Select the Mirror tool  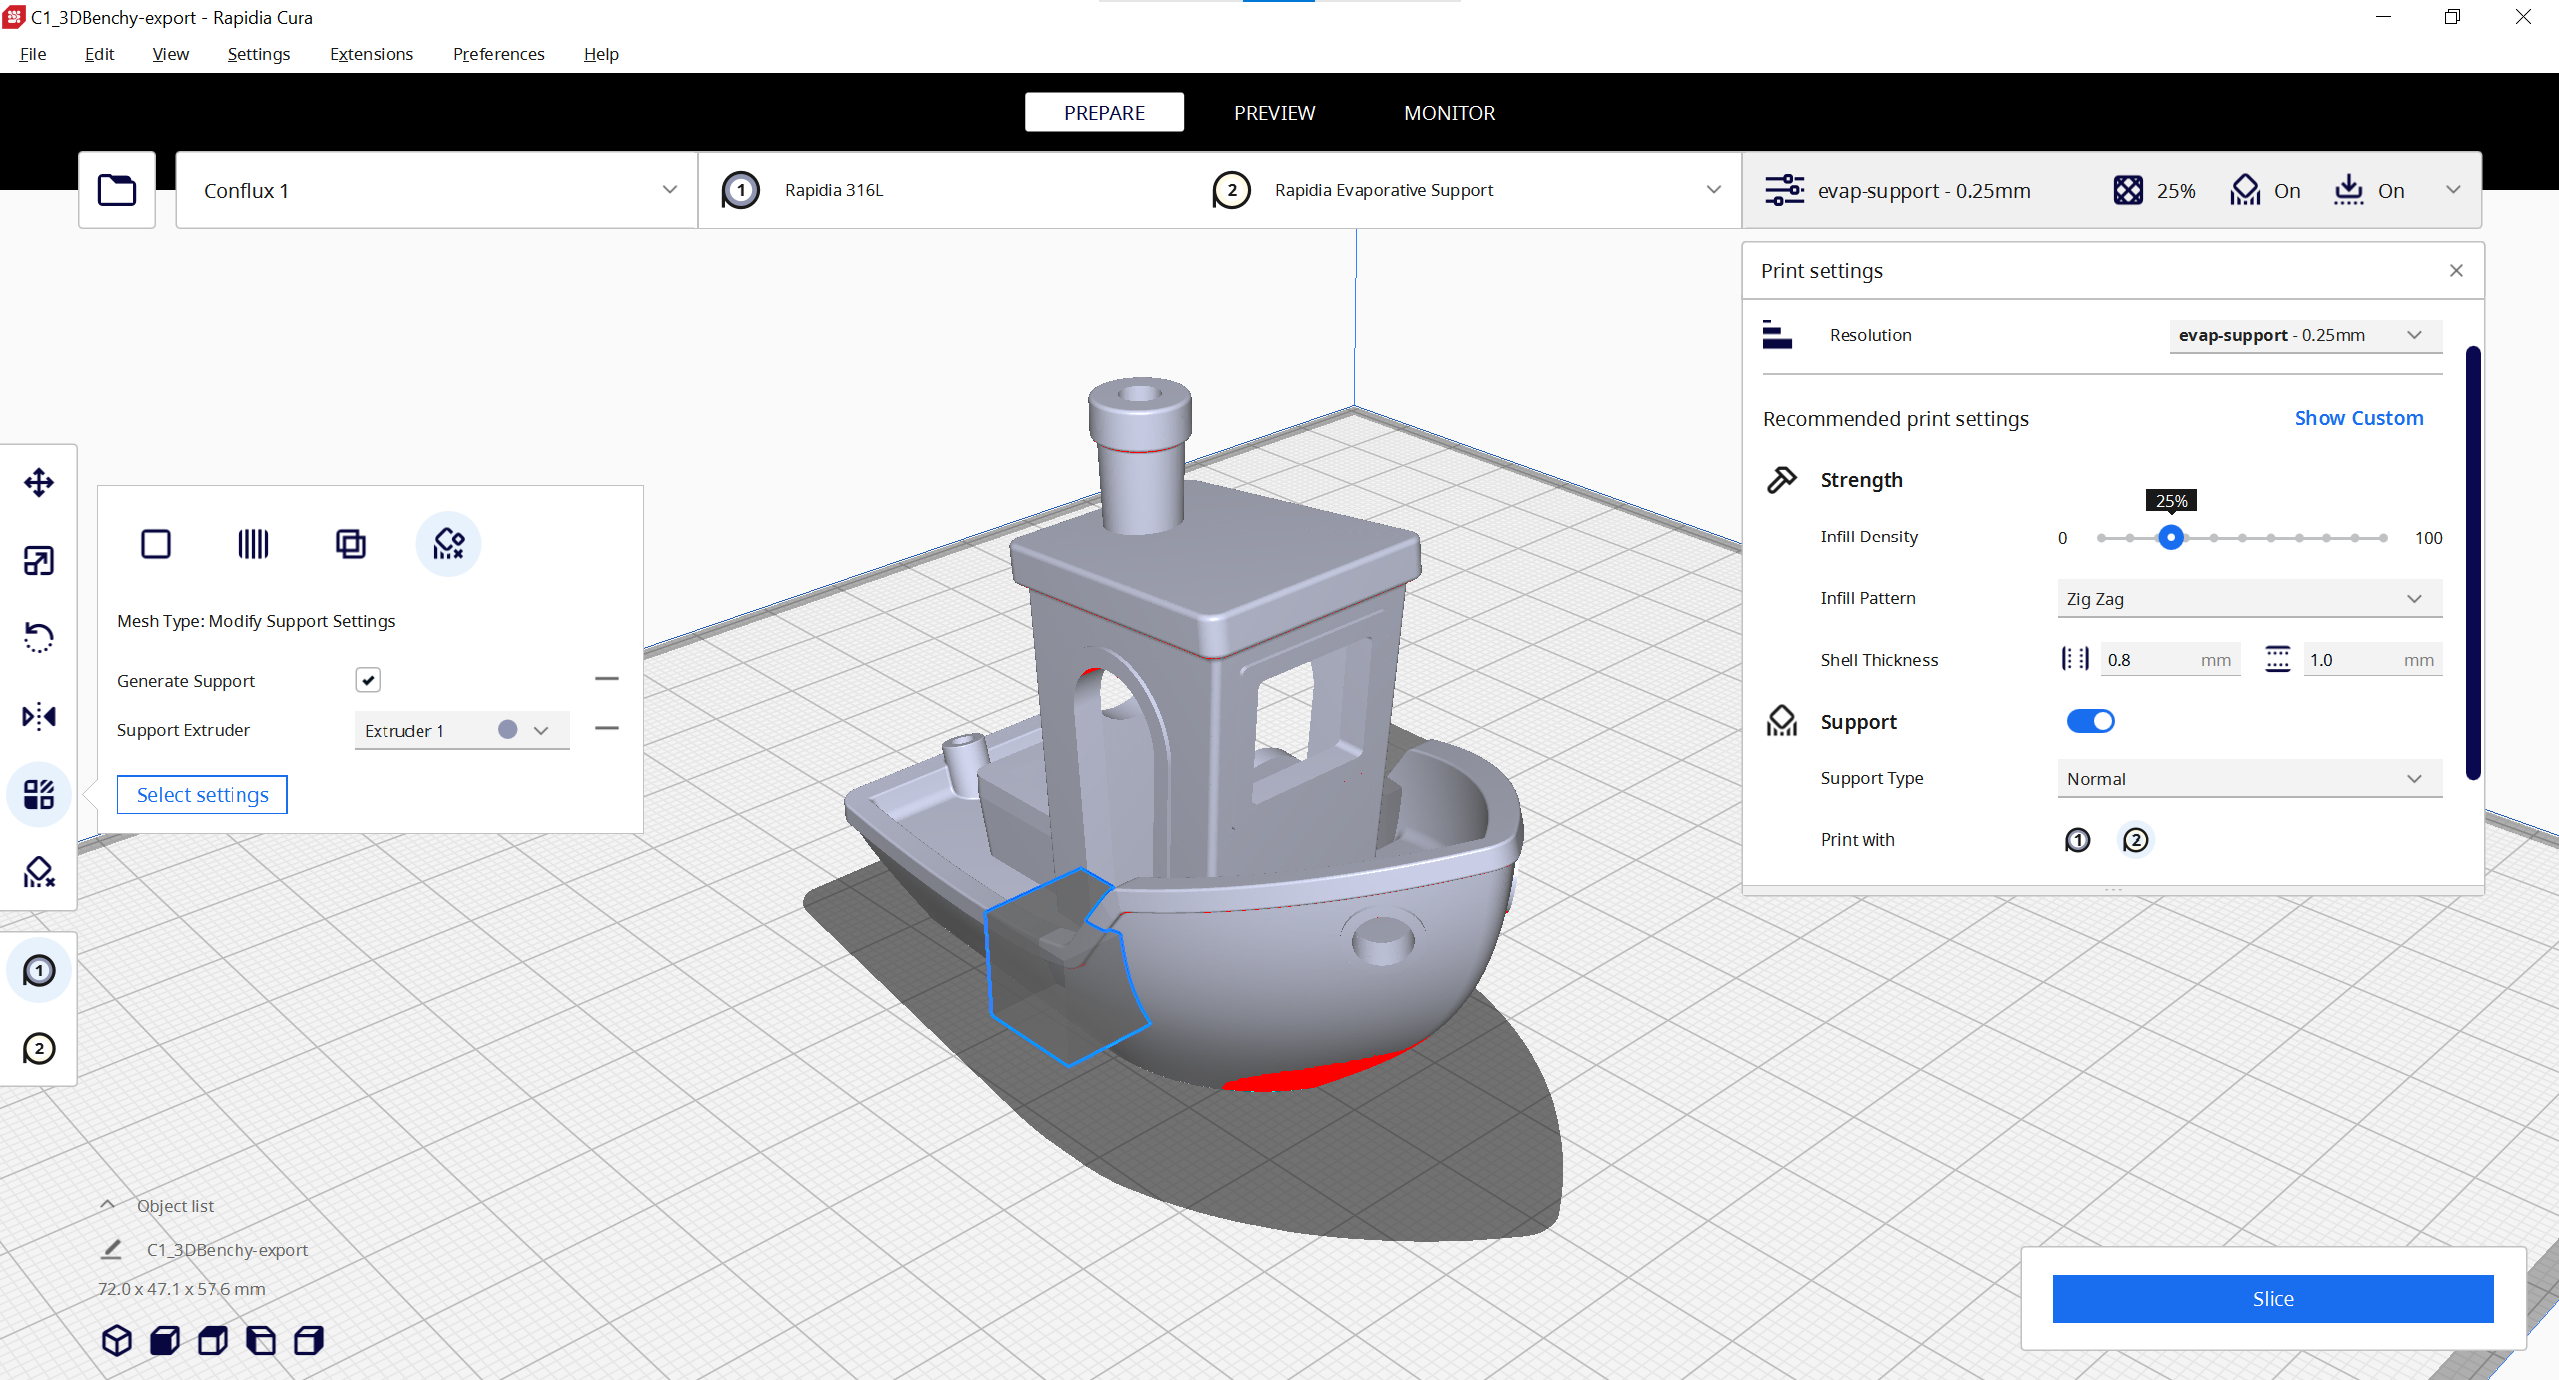[x=39, y=716]
